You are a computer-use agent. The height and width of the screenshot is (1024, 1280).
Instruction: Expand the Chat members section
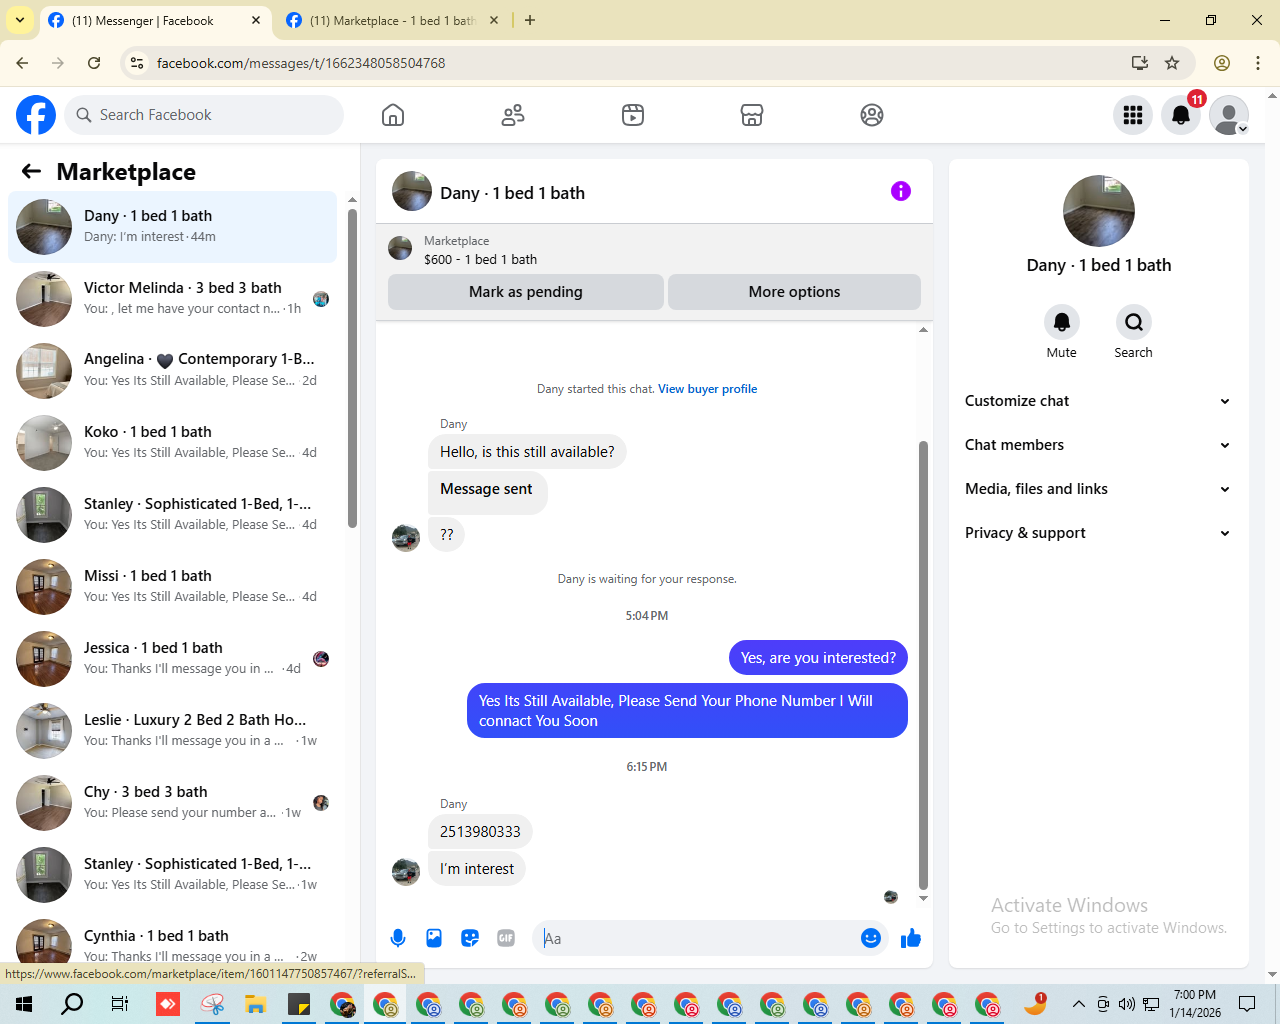[1098, 445]
